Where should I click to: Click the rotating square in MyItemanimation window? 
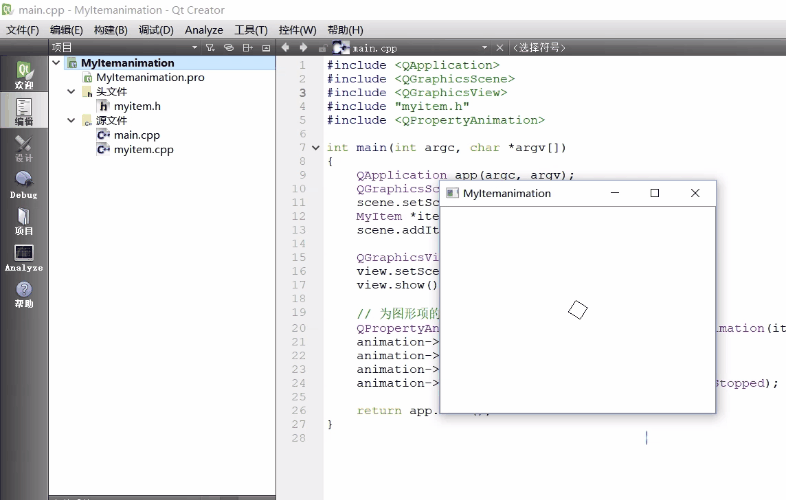[577, 310]
